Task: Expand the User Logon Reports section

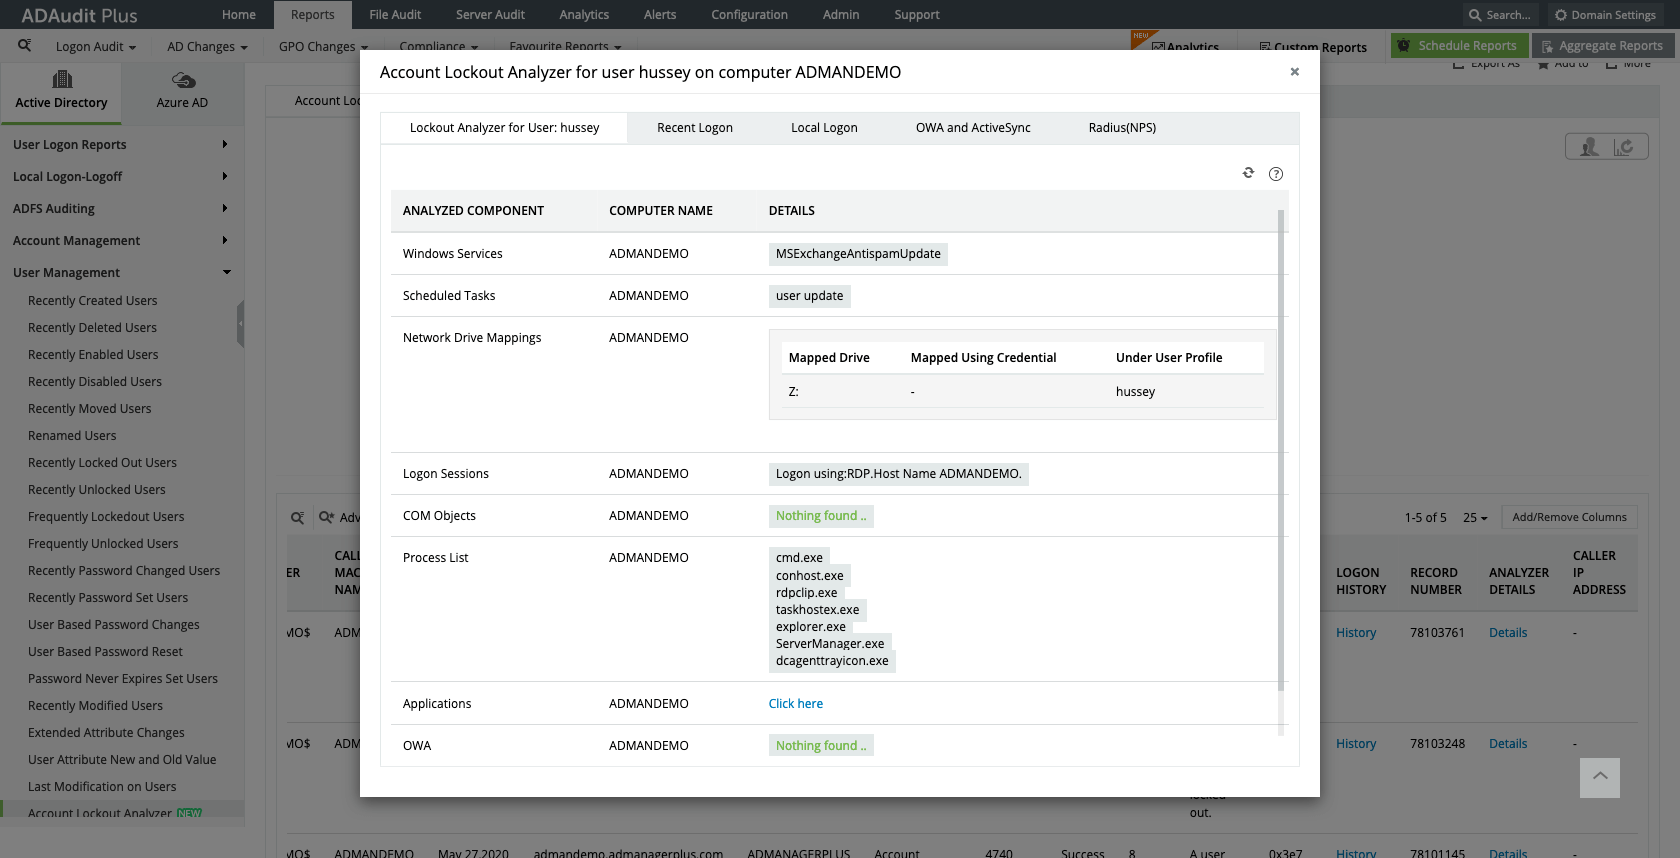Action: pyautogui.click(x=224, y=144)
